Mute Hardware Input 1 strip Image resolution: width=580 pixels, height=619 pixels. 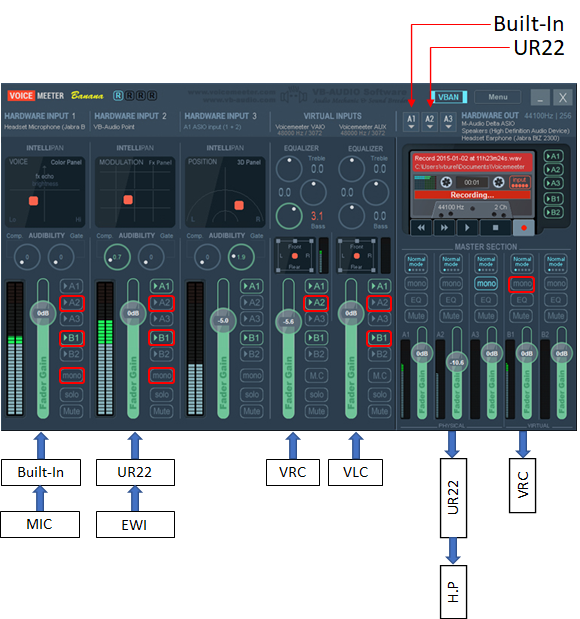point(72,411)
